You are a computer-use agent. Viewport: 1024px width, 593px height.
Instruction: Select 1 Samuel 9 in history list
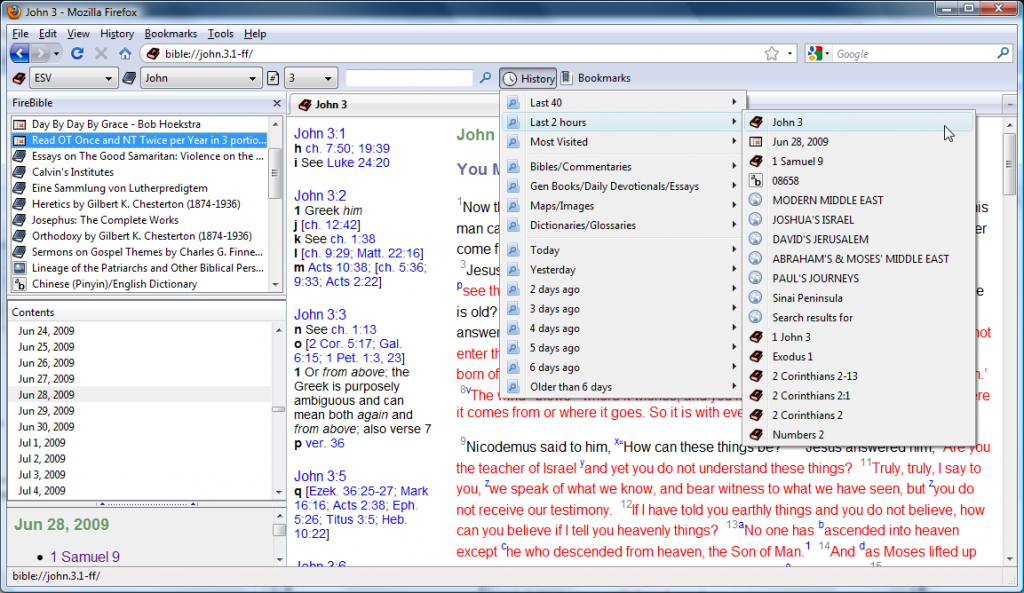pos(797,161)
